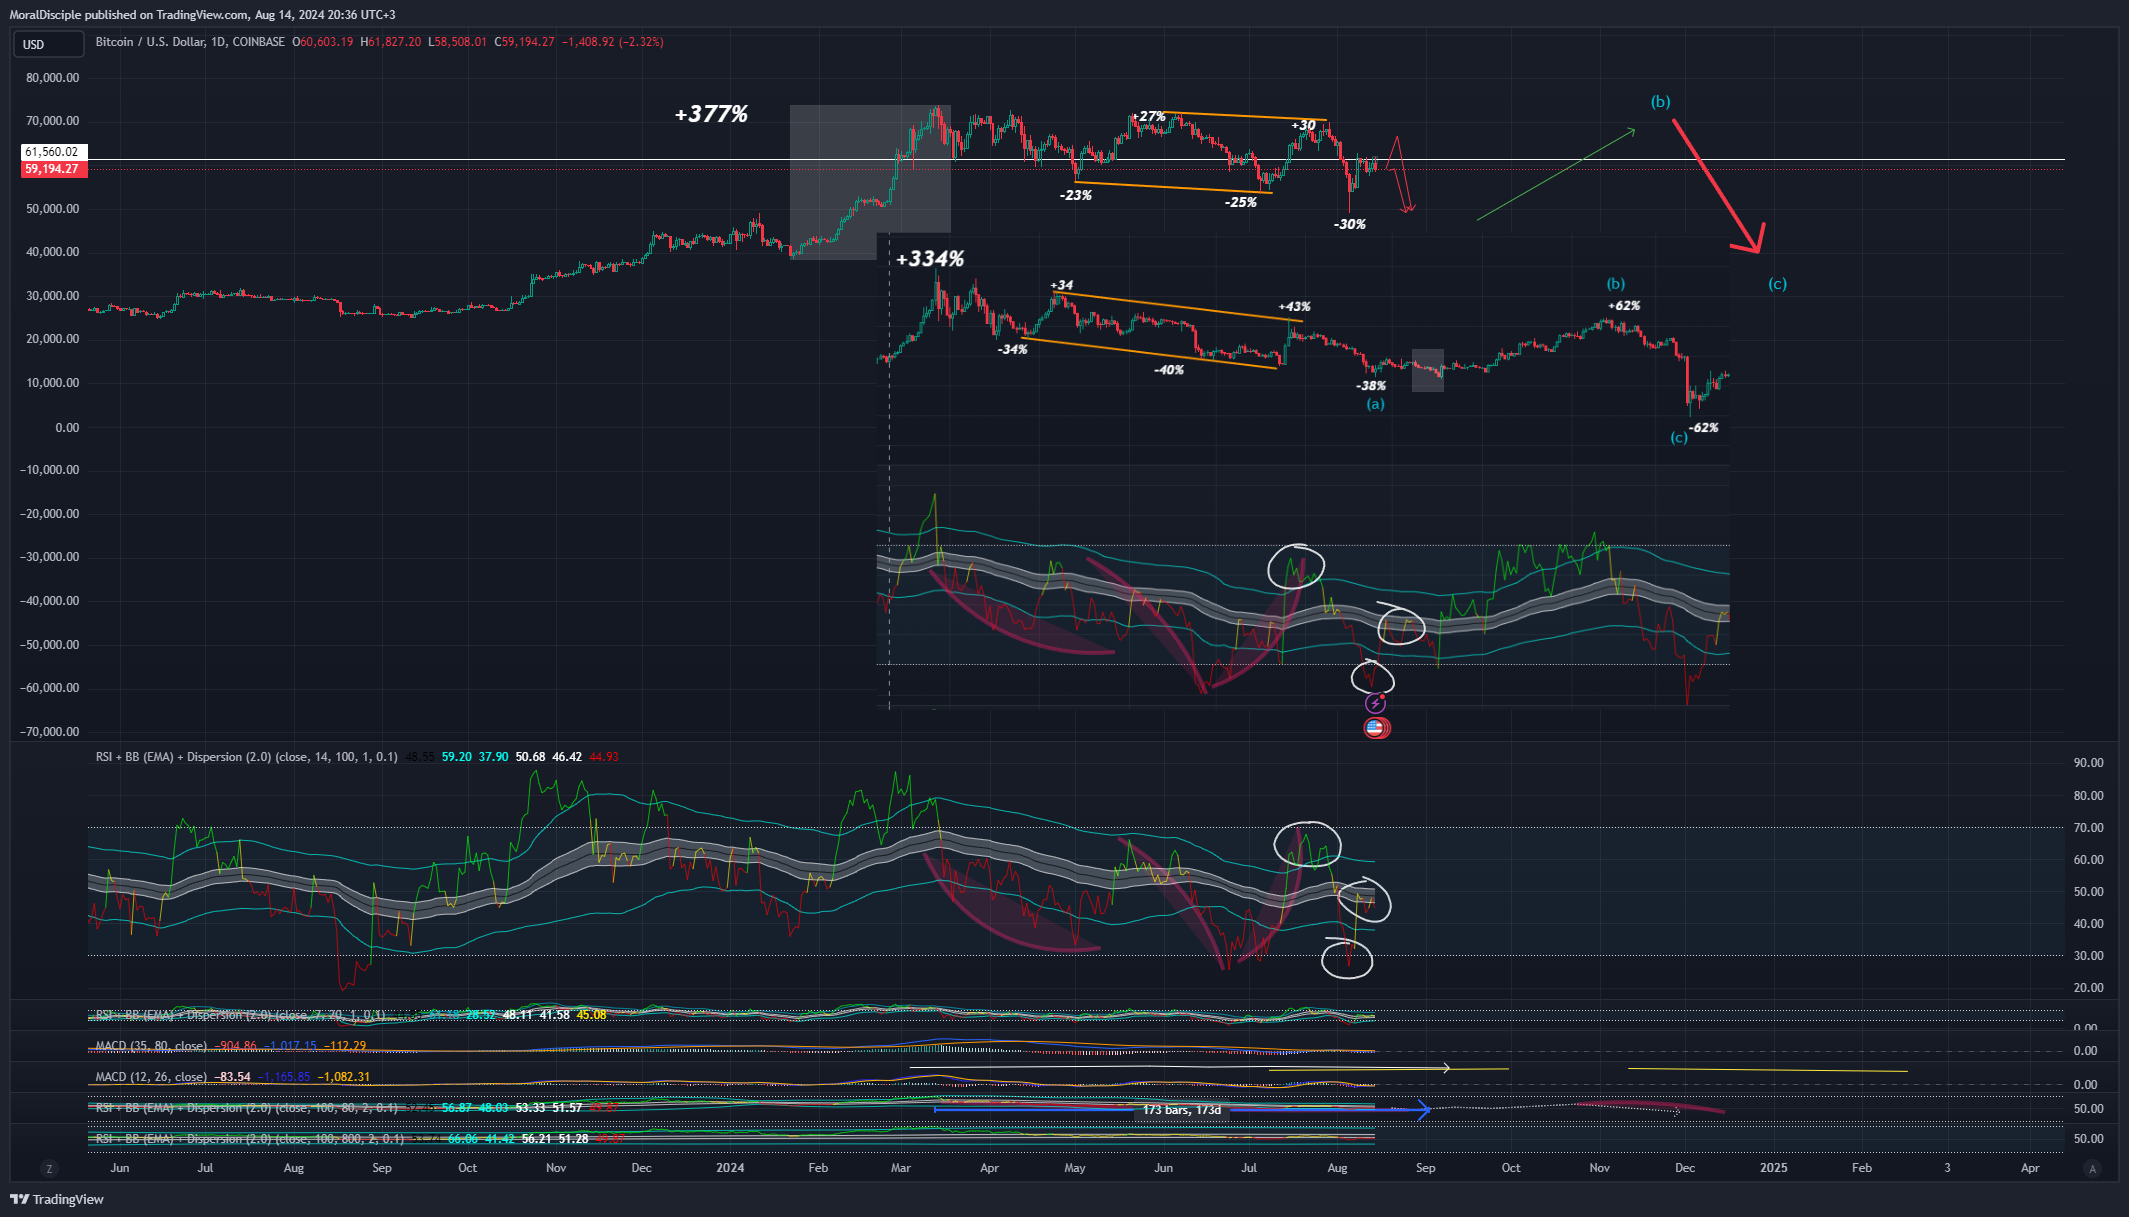Select the +377% text annotation
Screen dimensions: 2129x1217
[x=711, y=114]
